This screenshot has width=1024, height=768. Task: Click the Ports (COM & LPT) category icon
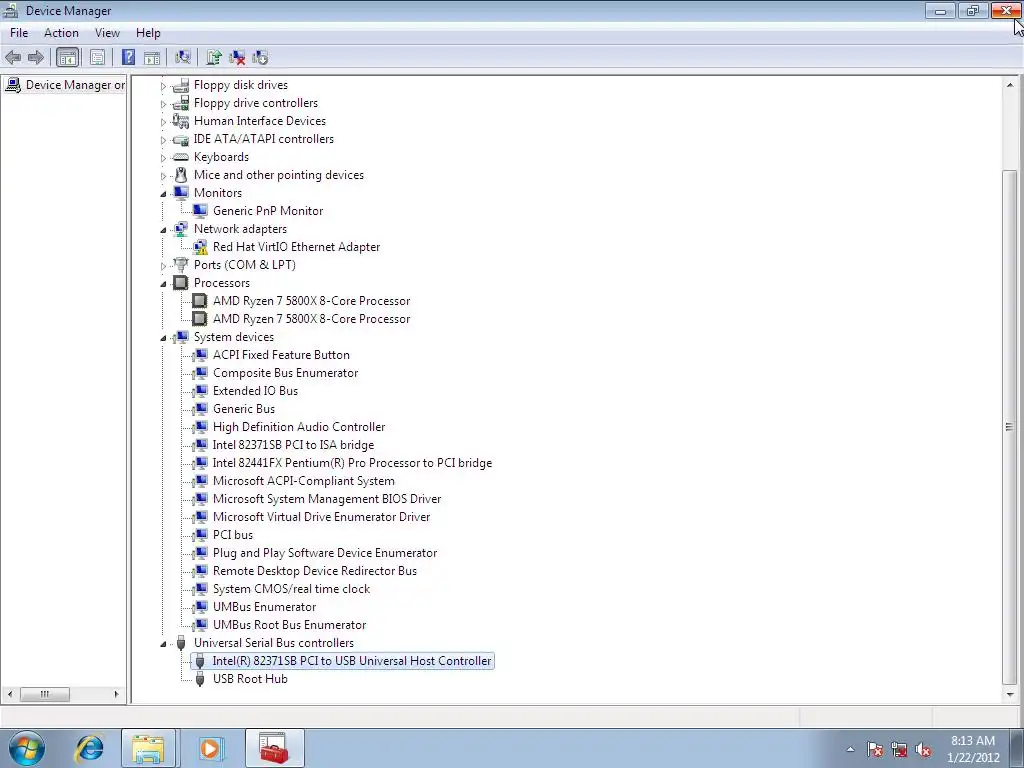click(181, 264)
